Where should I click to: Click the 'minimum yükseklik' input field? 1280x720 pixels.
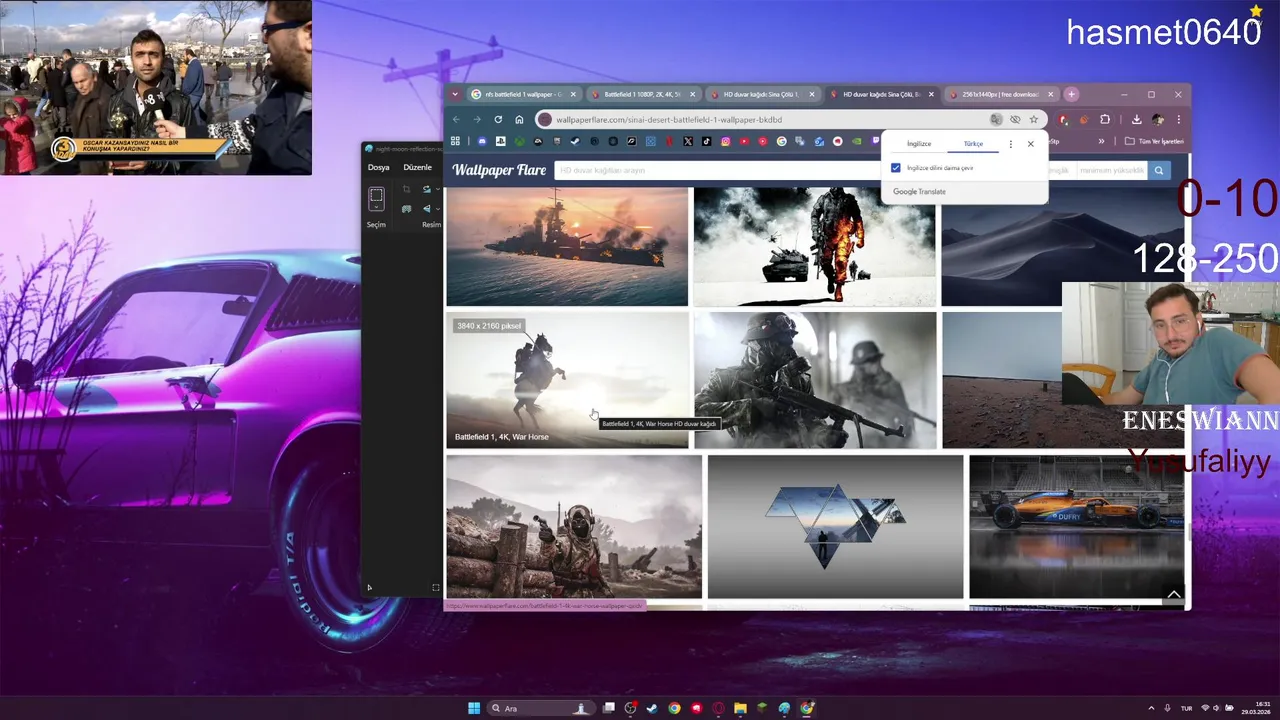coord(1112,170)
